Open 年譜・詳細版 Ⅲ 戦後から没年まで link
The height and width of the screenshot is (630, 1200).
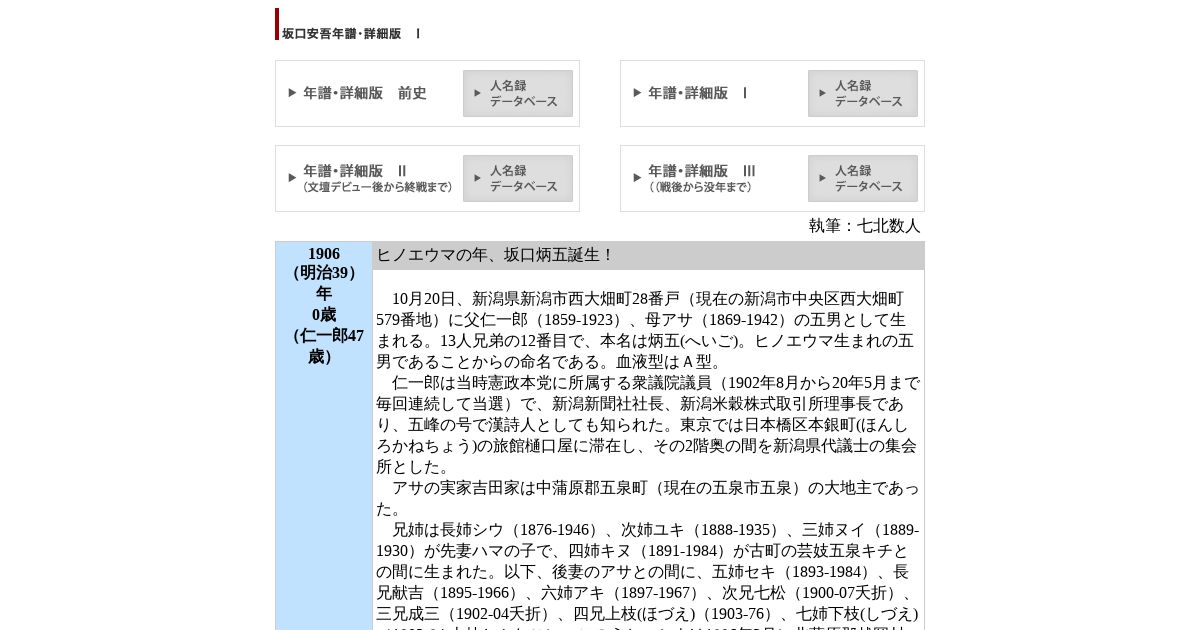(x=702, y=178)
